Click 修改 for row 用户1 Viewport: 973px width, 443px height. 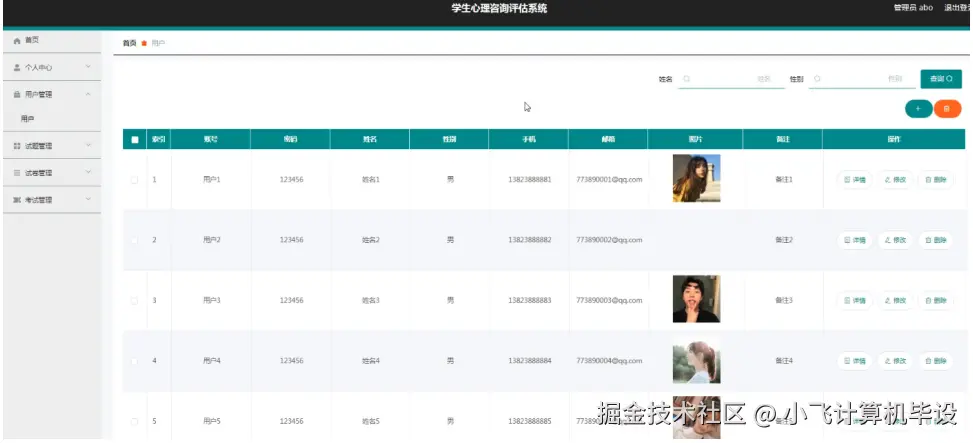895,179
